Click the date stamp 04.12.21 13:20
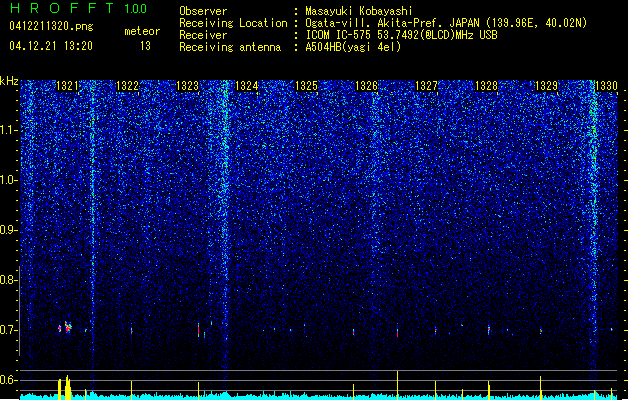 coord(51,46)
